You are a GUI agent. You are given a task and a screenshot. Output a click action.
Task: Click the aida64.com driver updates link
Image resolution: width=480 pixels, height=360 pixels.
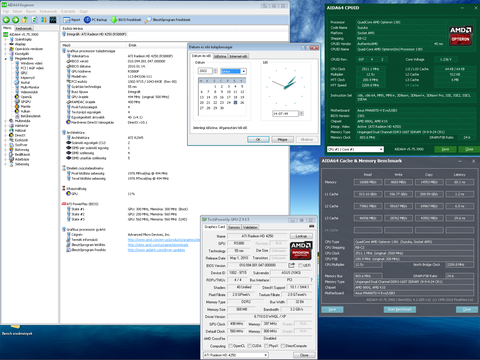coord(156,250)
